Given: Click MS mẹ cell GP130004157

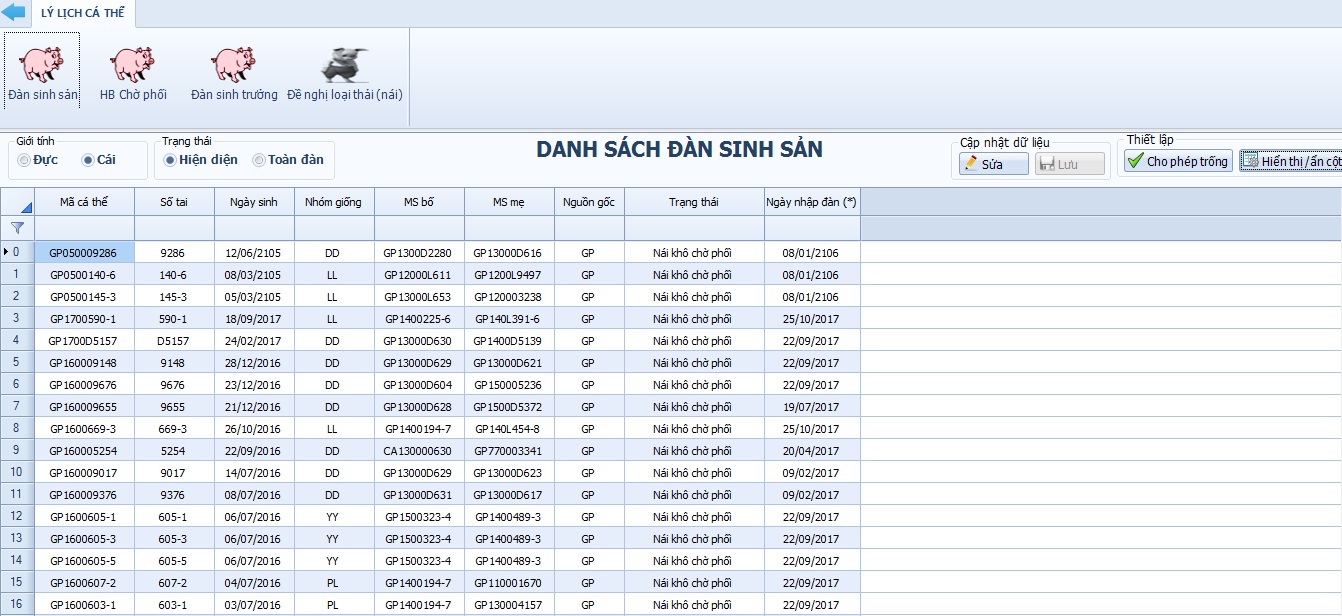Looking at the screenshot, I should click(x=509, y=605).
